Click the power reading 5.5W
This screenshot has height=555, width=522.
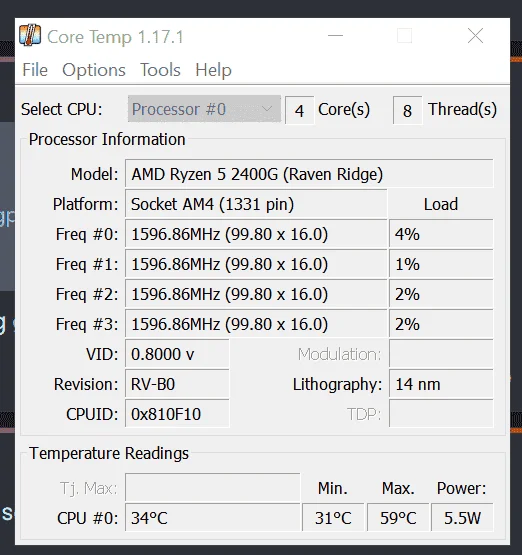(x=462, y=518)
